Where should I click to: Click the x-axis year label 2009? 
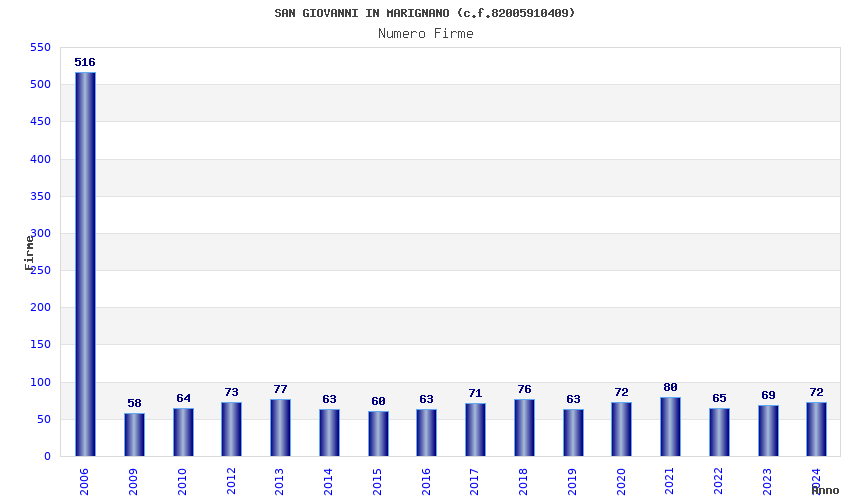[x=133, y=482]
